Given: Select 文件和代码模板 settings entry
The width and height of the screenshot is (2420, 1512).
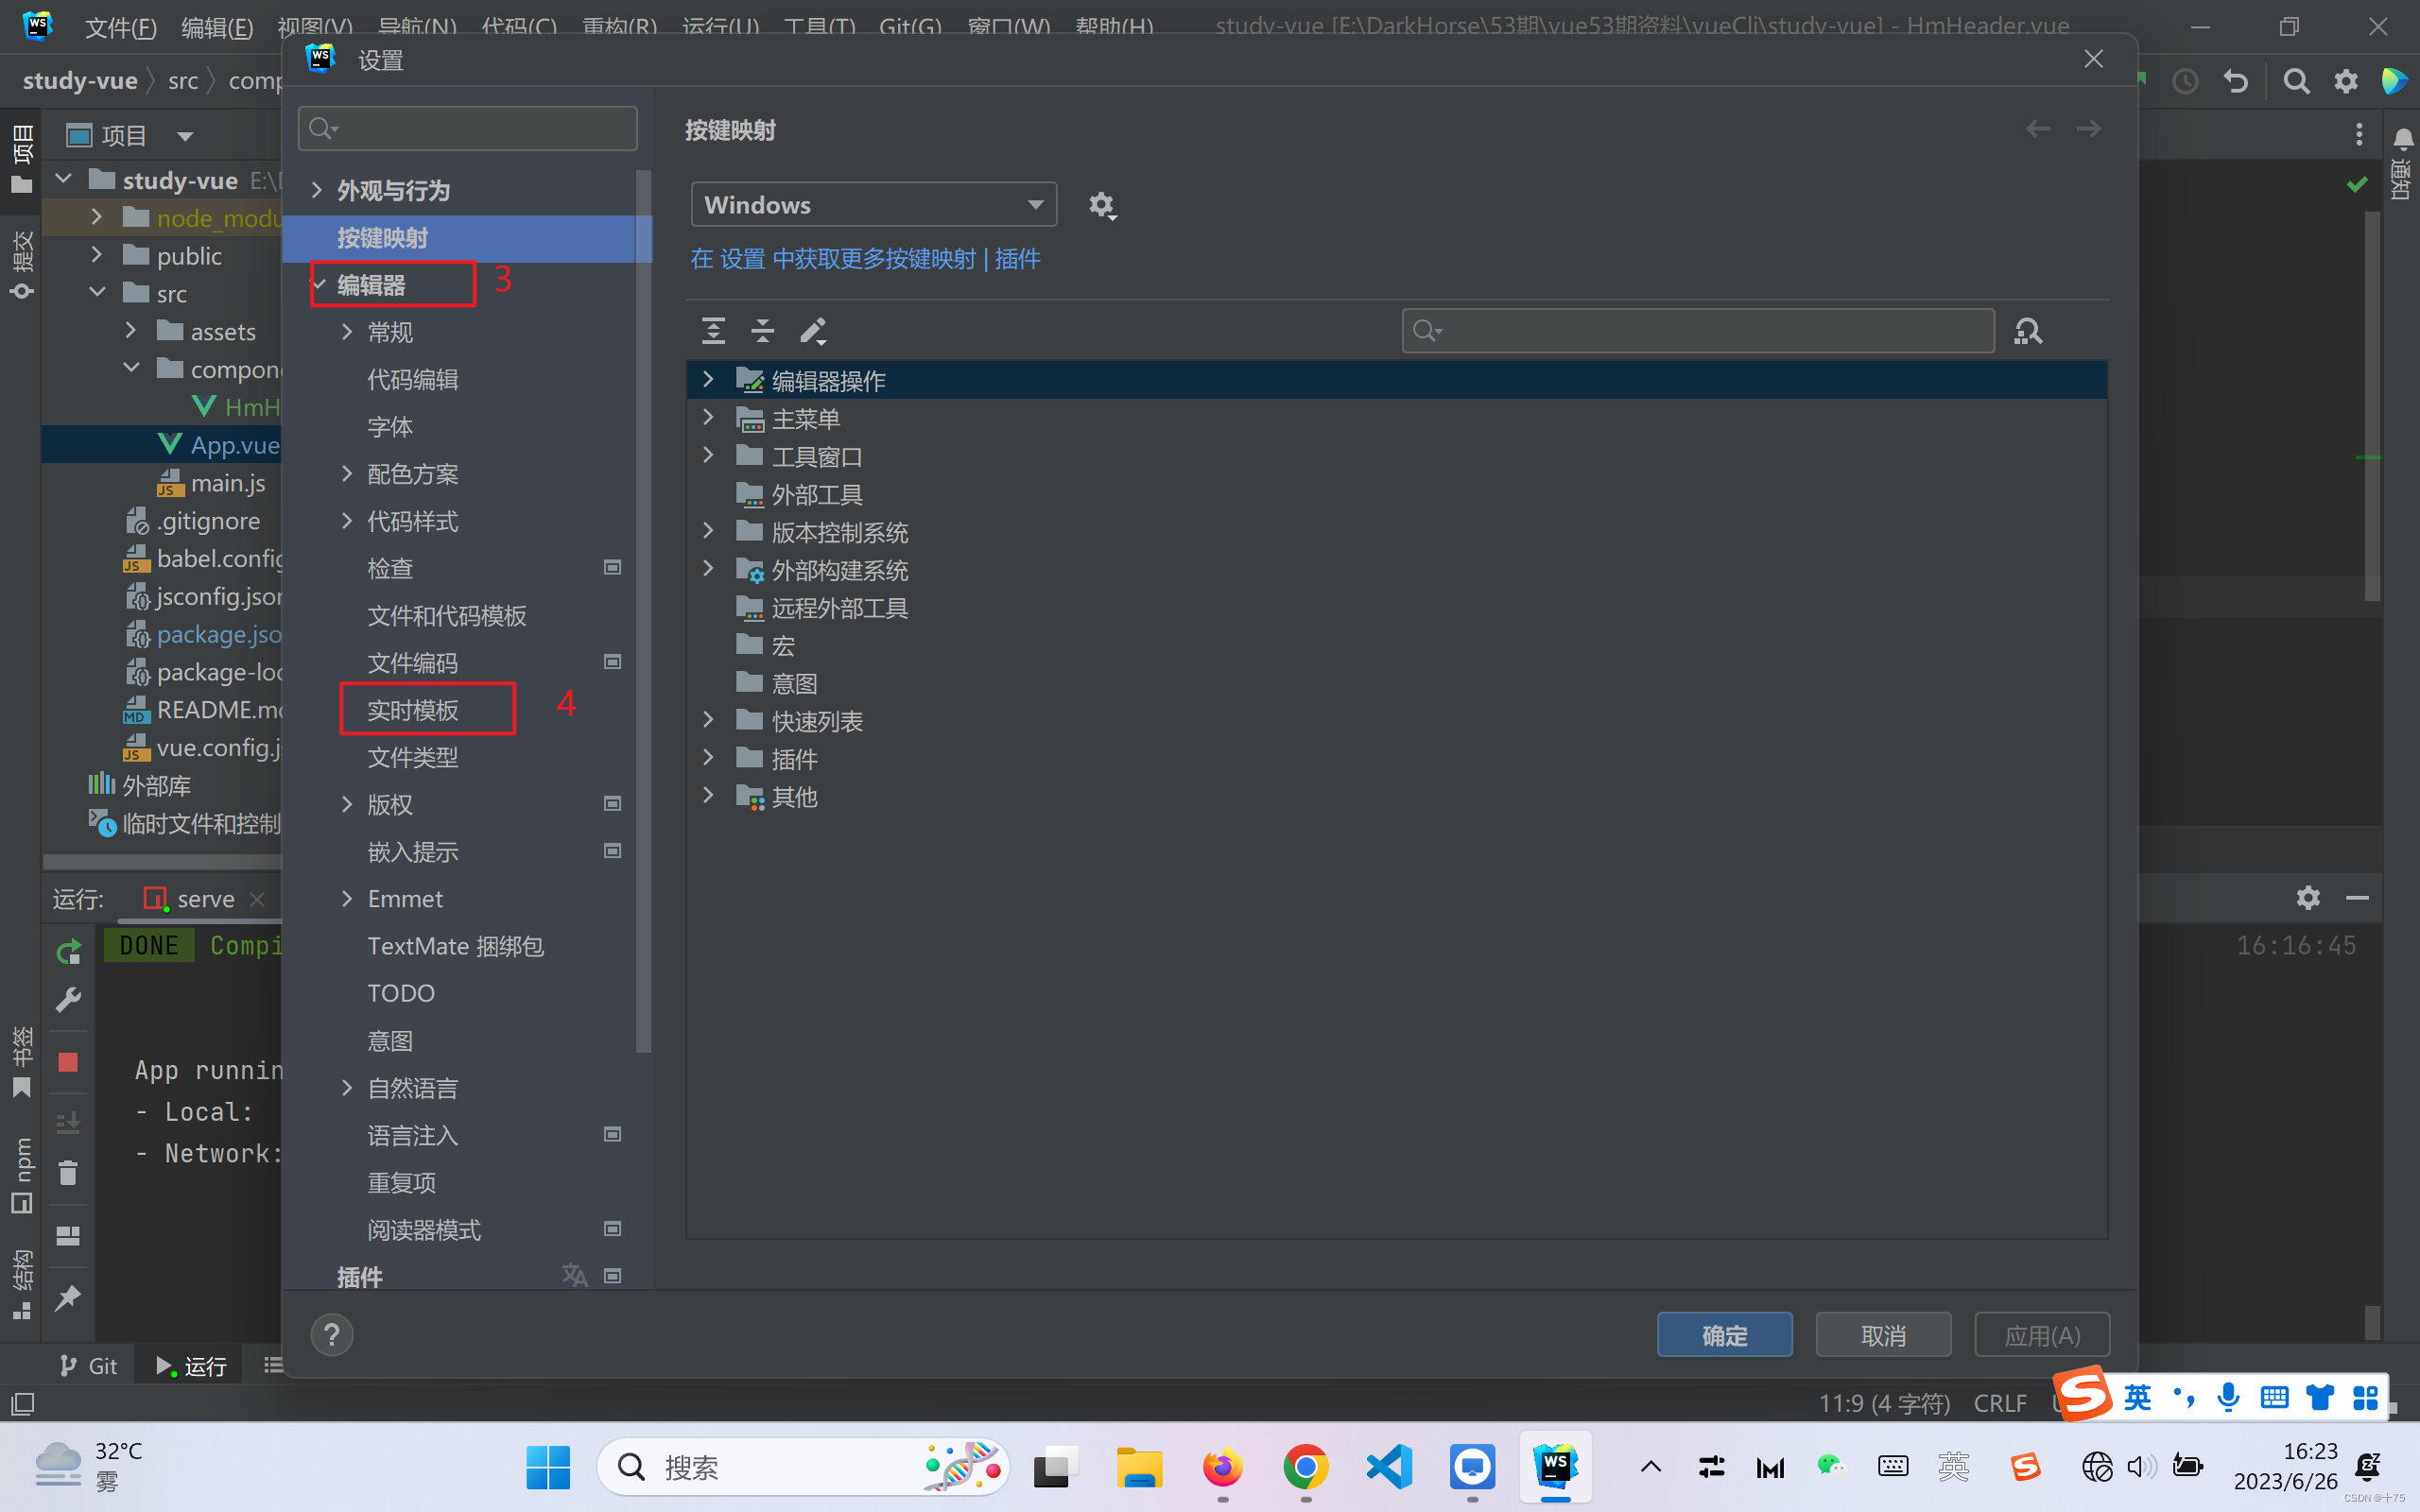Looking at the screenshot, I should point(447,616).
